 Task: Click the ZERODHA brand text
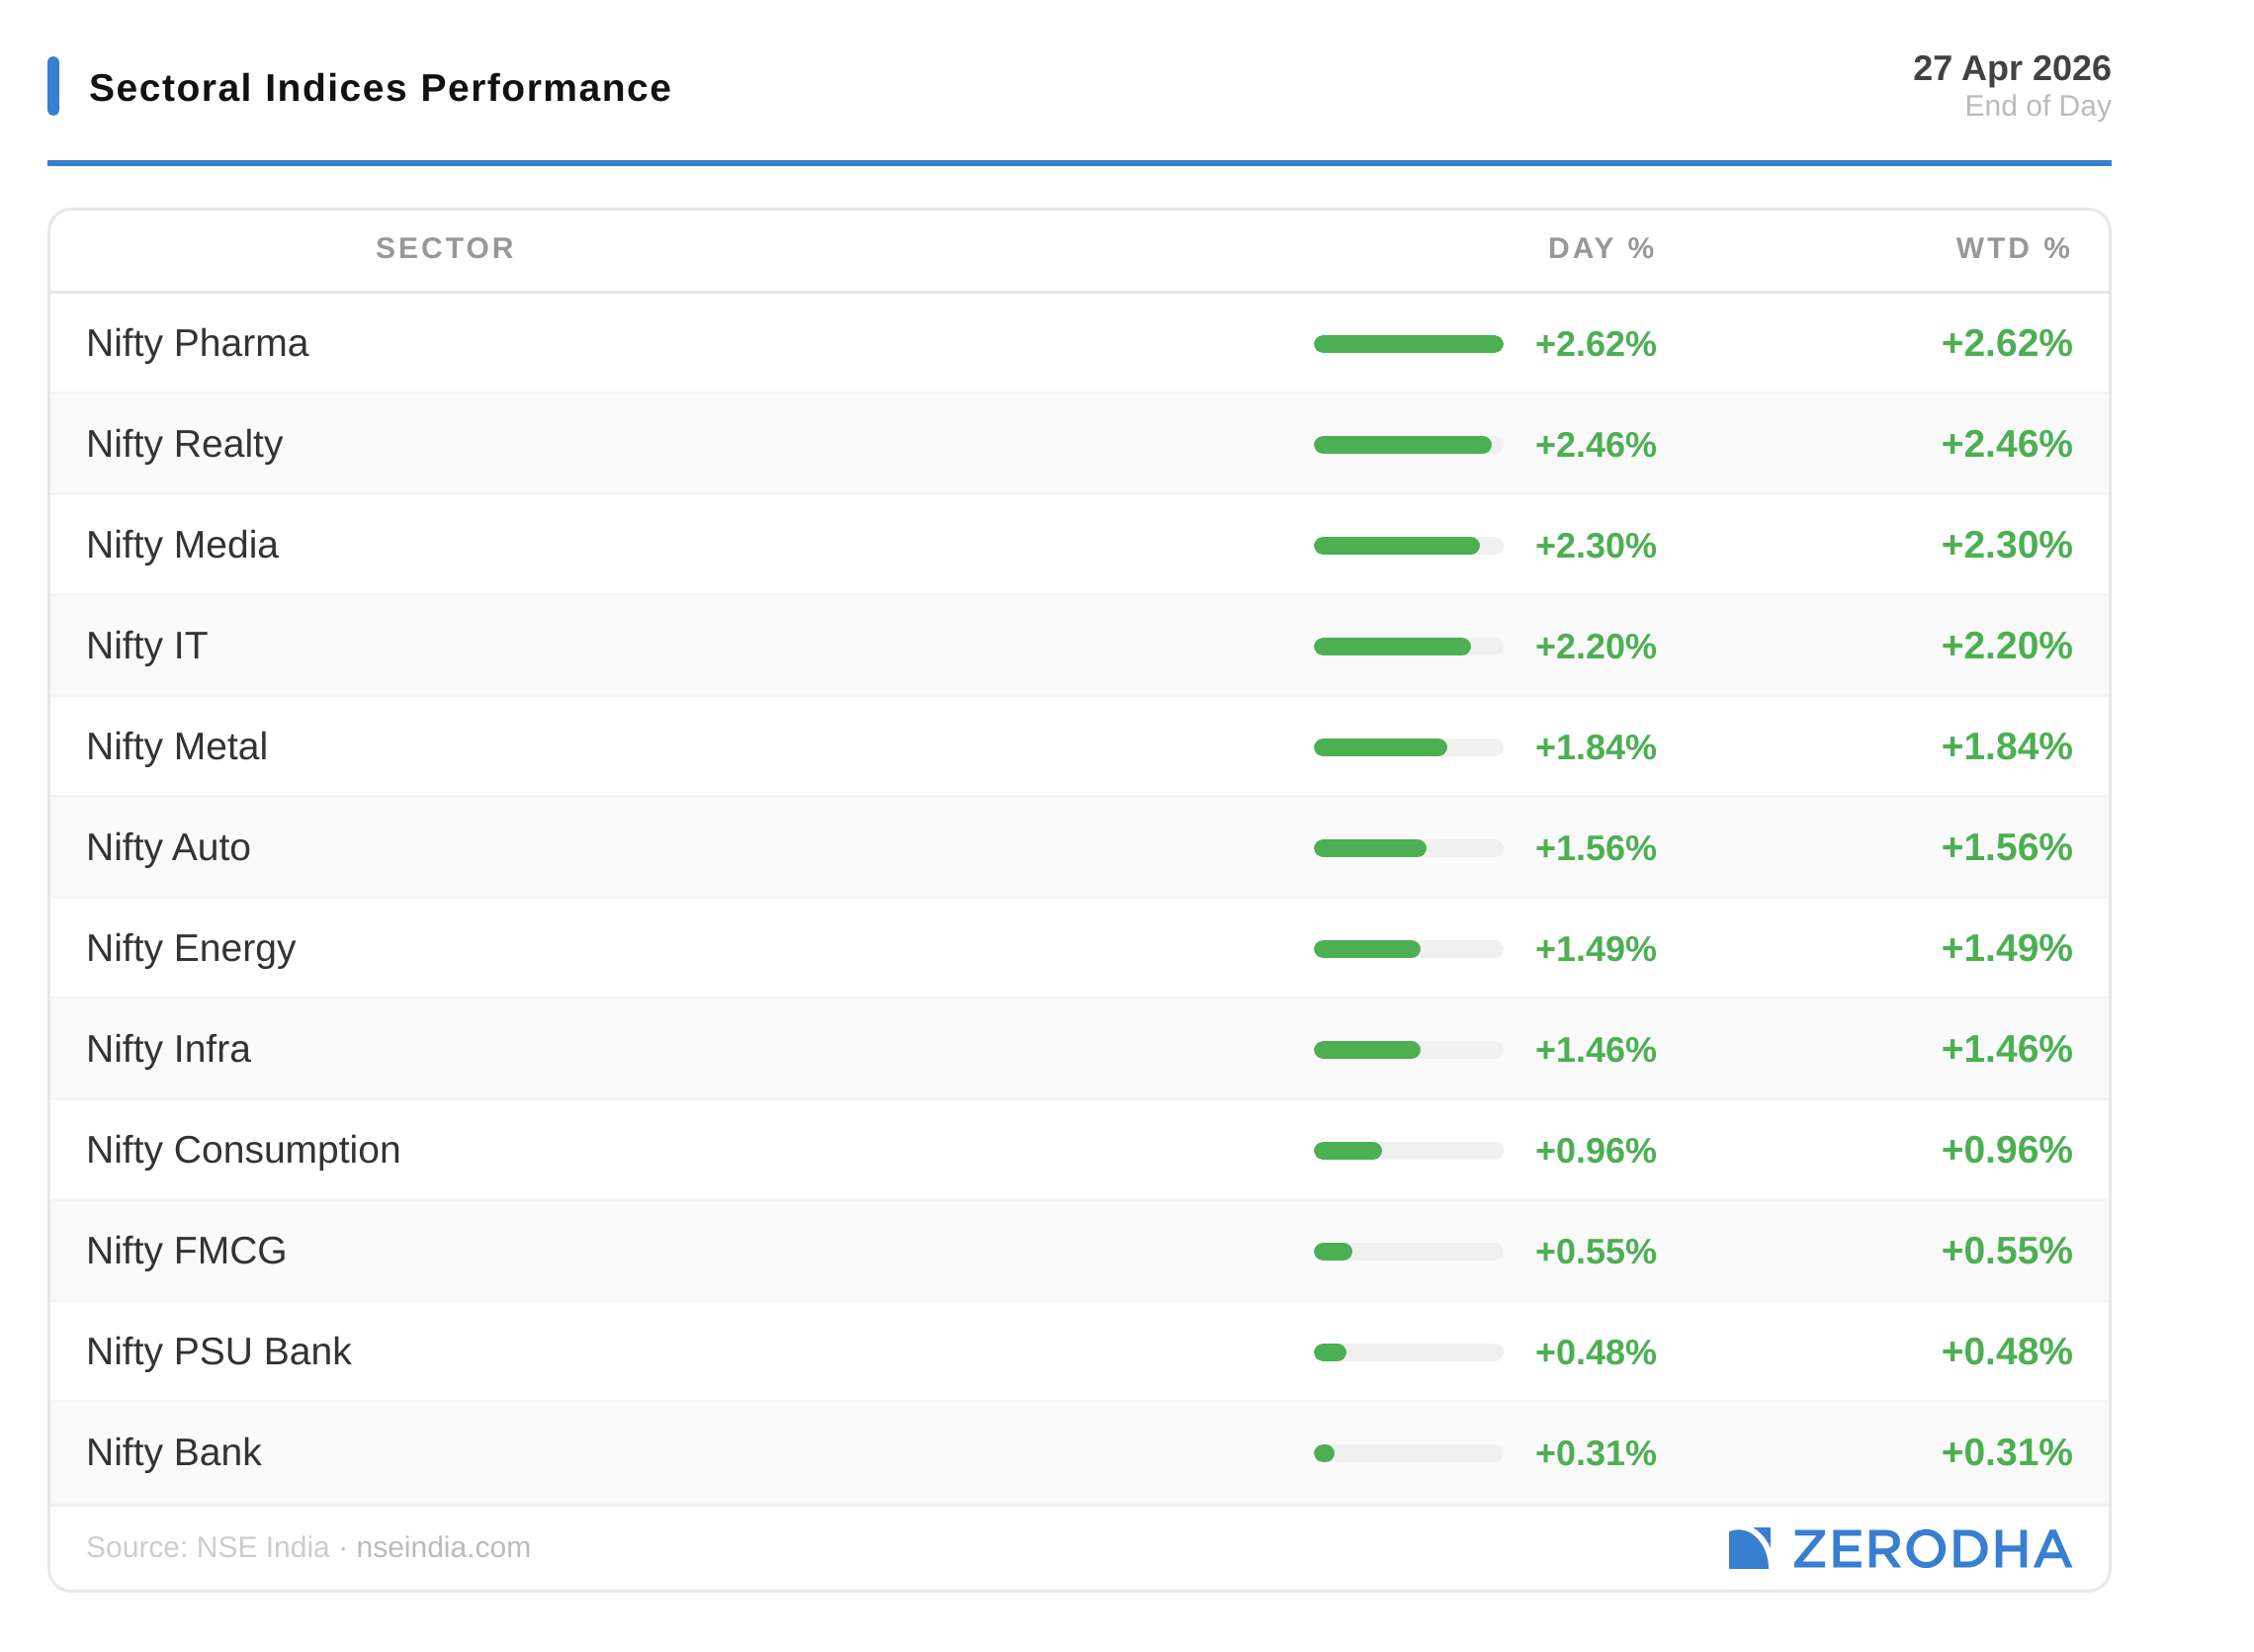(x=1931, y=1548)
